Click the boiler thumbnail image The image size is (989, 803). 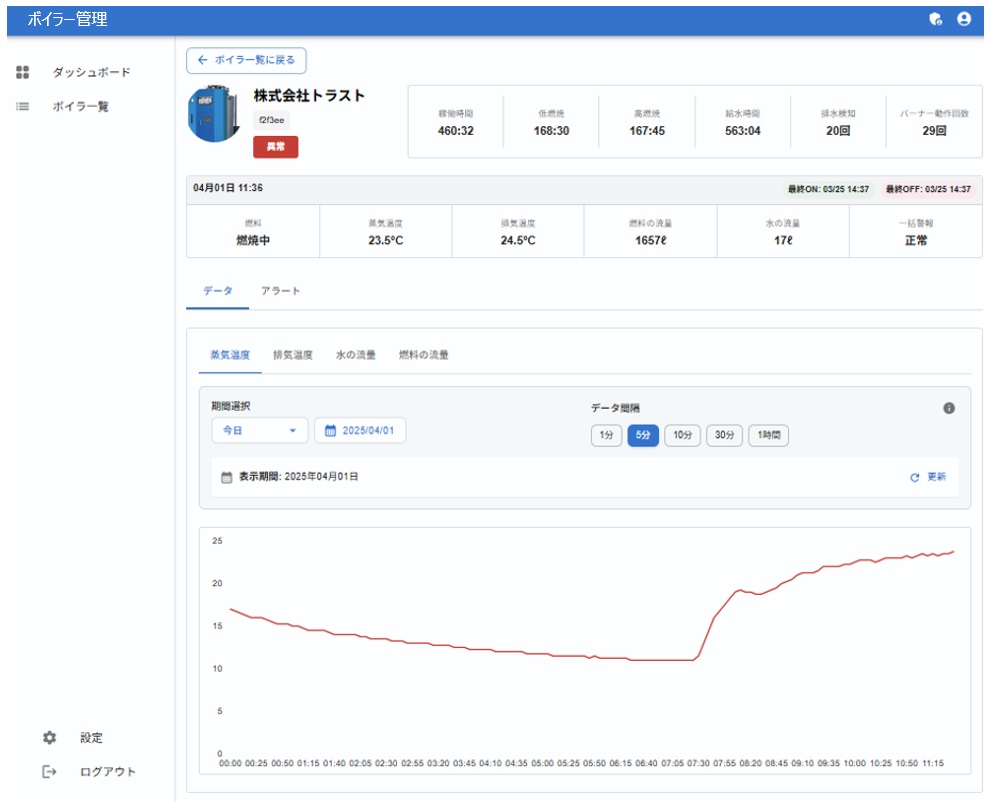212,117
